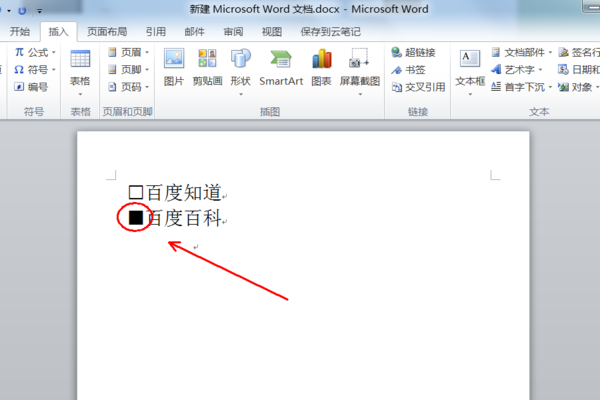The height and width of the screenshot is (400, 600).
Task: Insert a Chart into the document
Action: click(321, 67)
